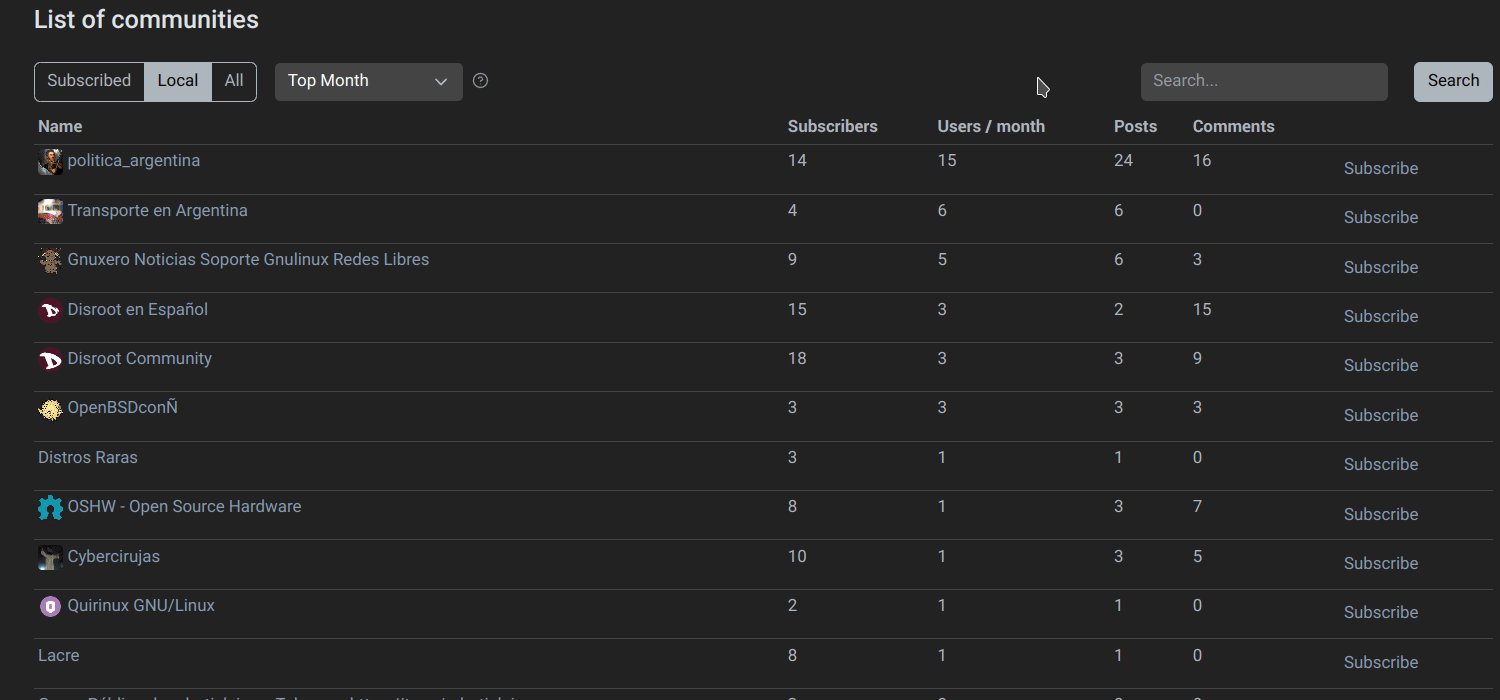Click the Search button

[1452, 81]
